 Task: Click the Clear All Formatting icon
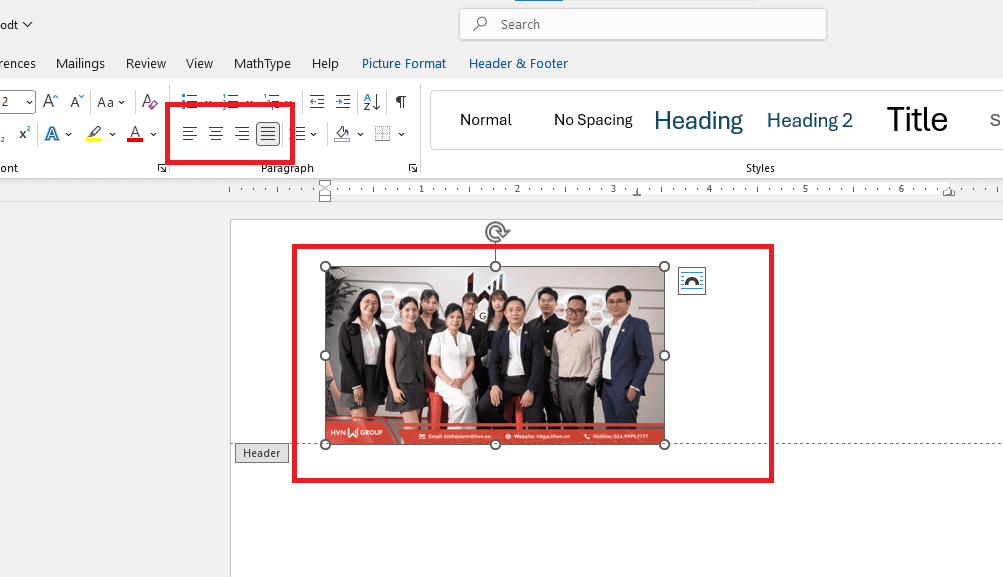[150, 101]
